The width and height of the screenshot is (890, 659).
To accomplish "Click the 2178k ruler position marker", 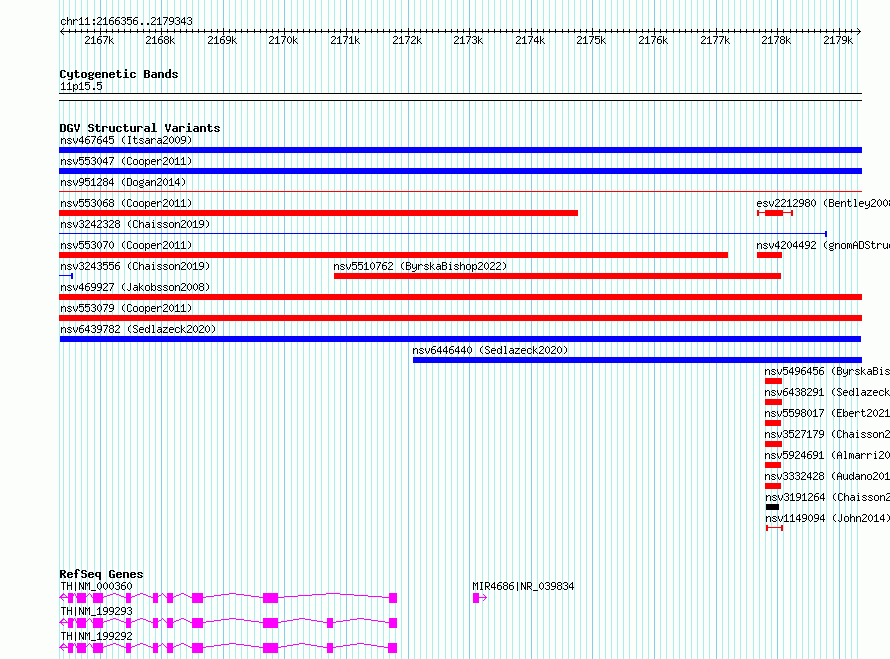I will (776, 40).
